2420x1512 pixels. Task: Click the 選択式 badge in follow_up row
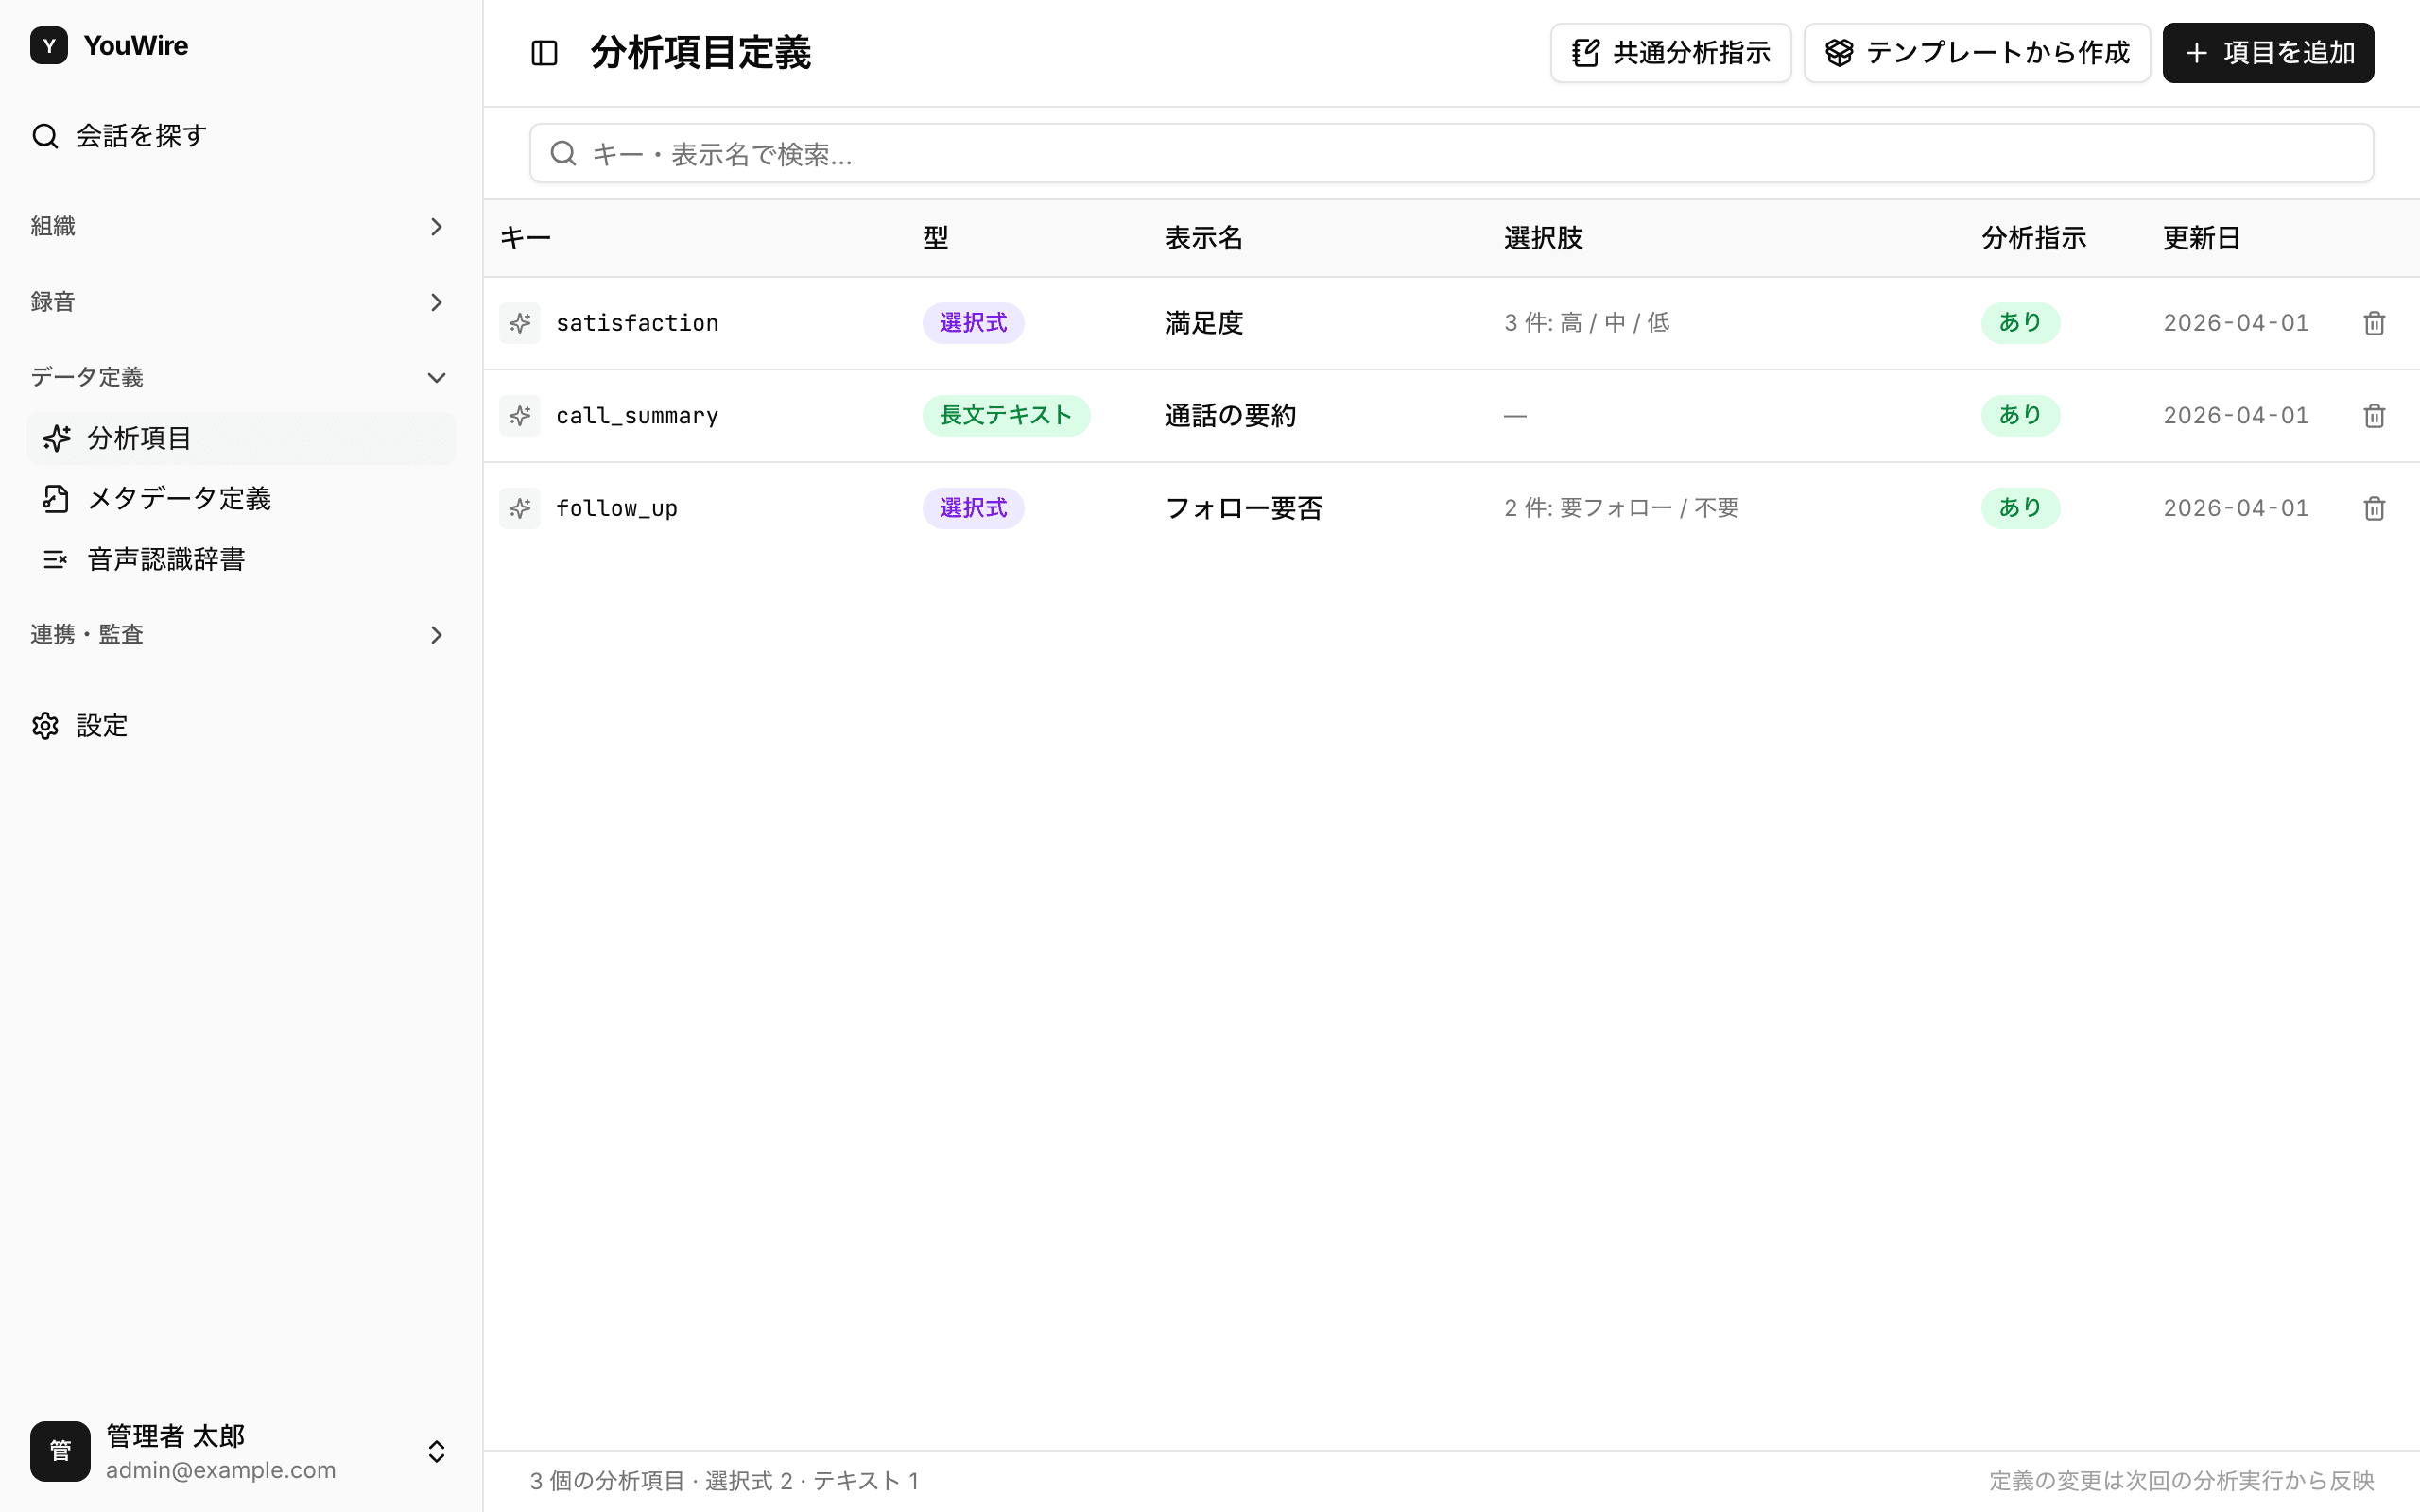coord(973,508)
